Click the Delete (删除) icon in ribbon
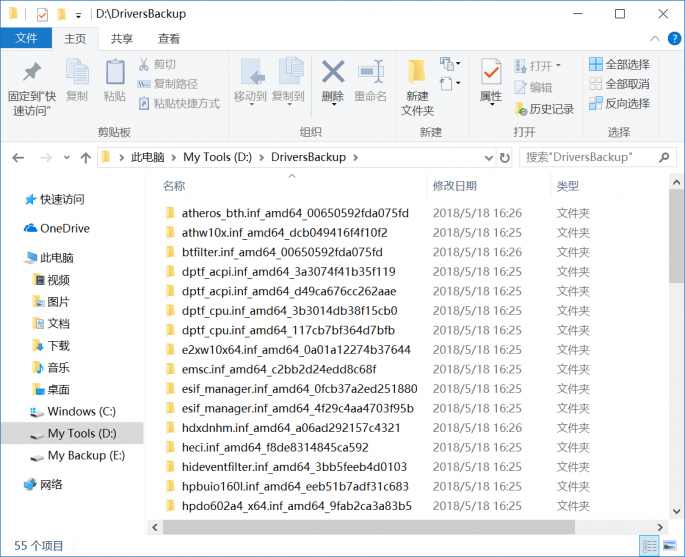This screenshot has height=557, width=685. [x=332, y=79]
